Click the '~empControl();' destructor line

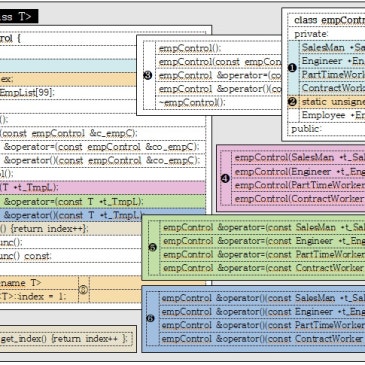point(192,102)
